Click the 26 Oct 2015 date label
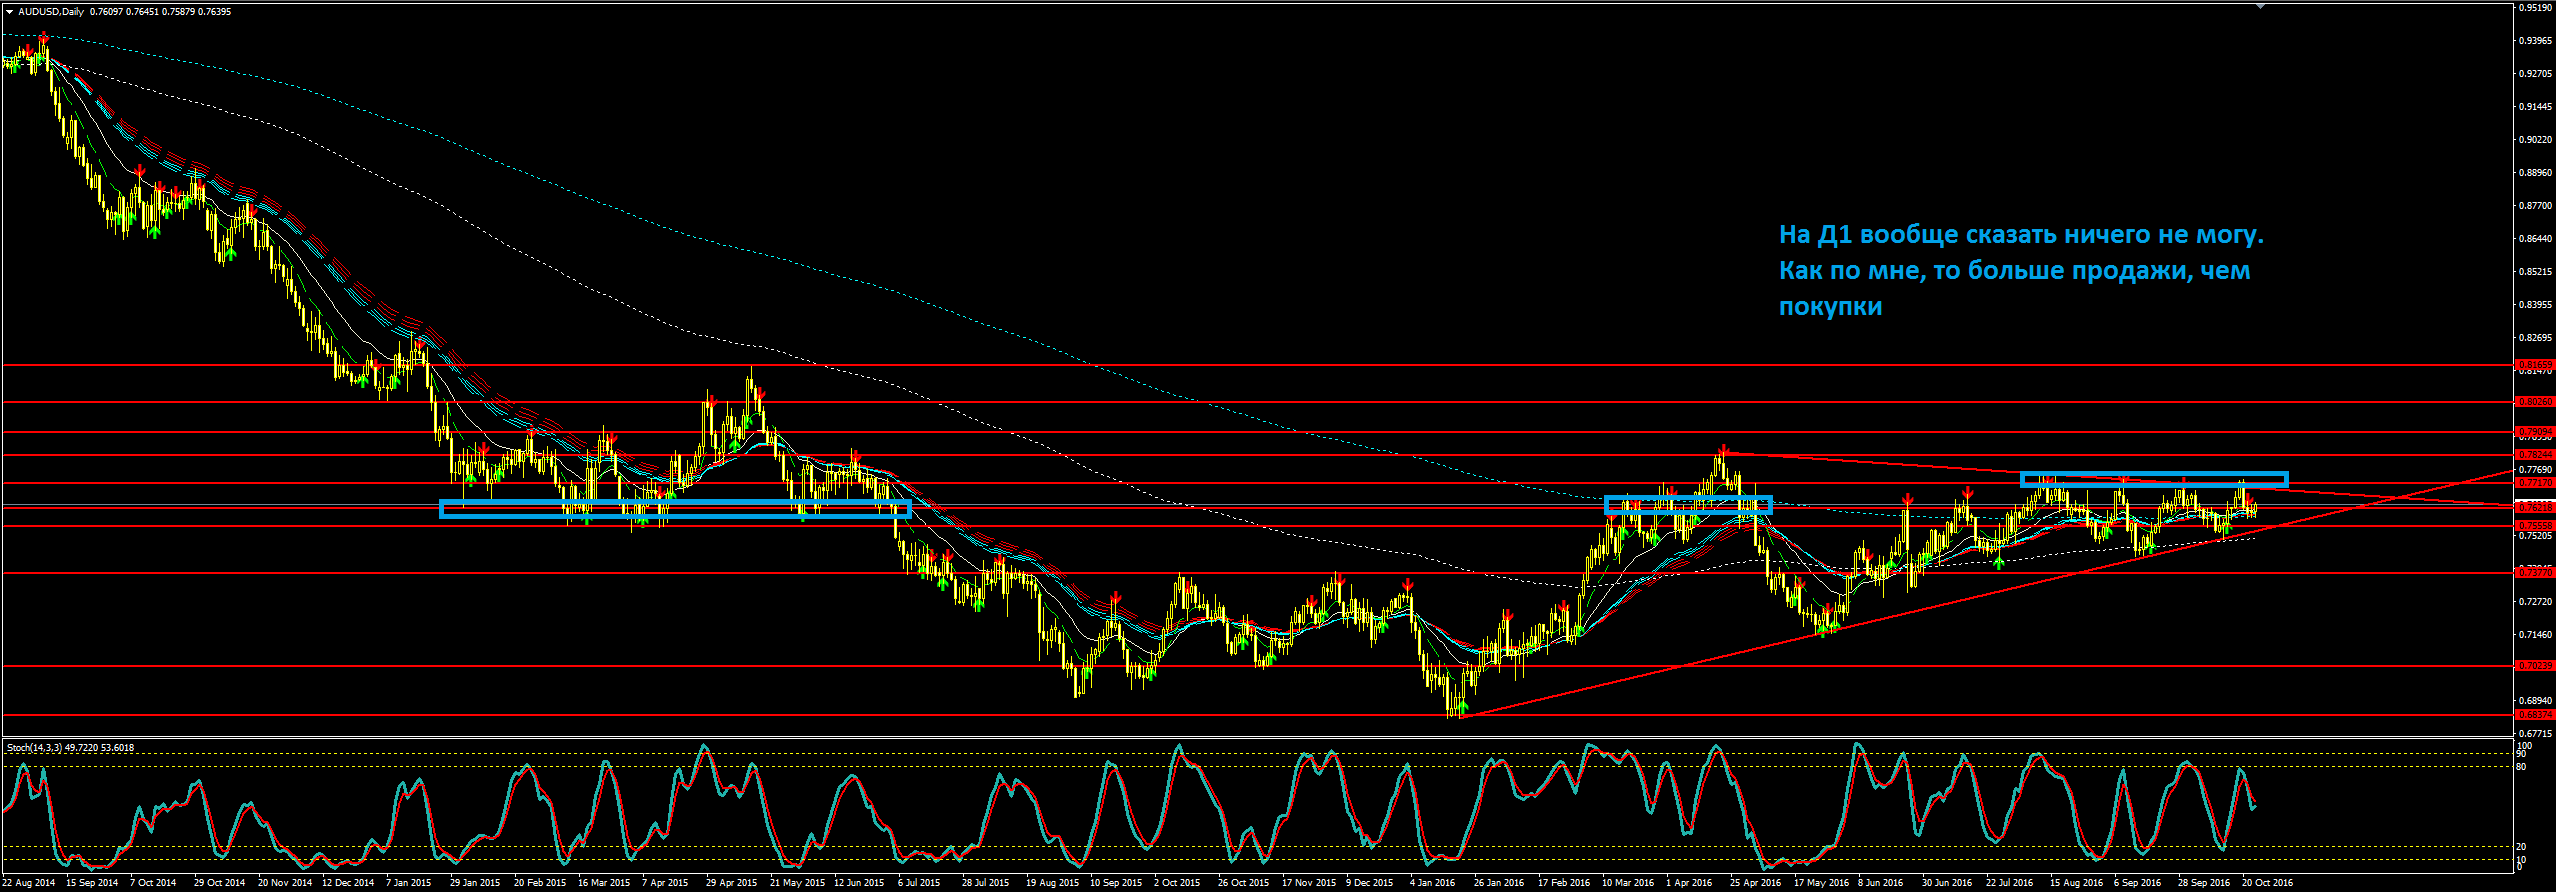Viewport: 2556px width, 892px height. point(1244,883)
